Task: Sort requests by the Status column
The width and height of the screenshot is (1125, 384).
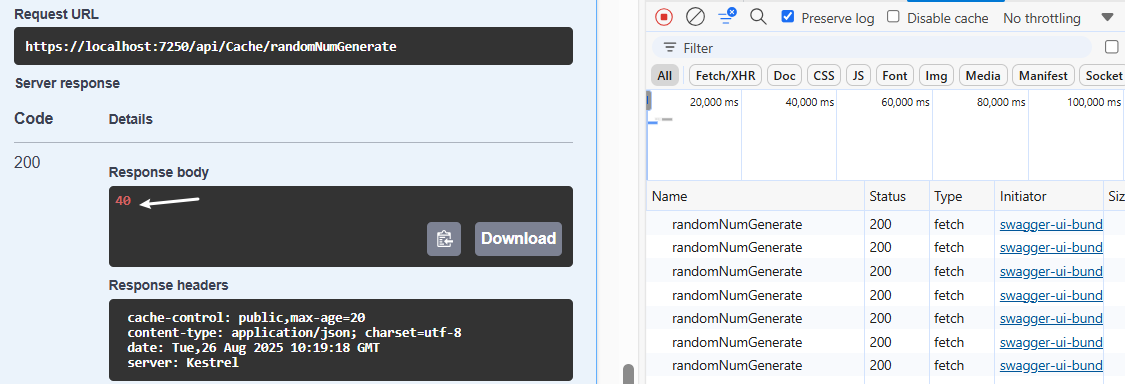Action: pos(896,196)
